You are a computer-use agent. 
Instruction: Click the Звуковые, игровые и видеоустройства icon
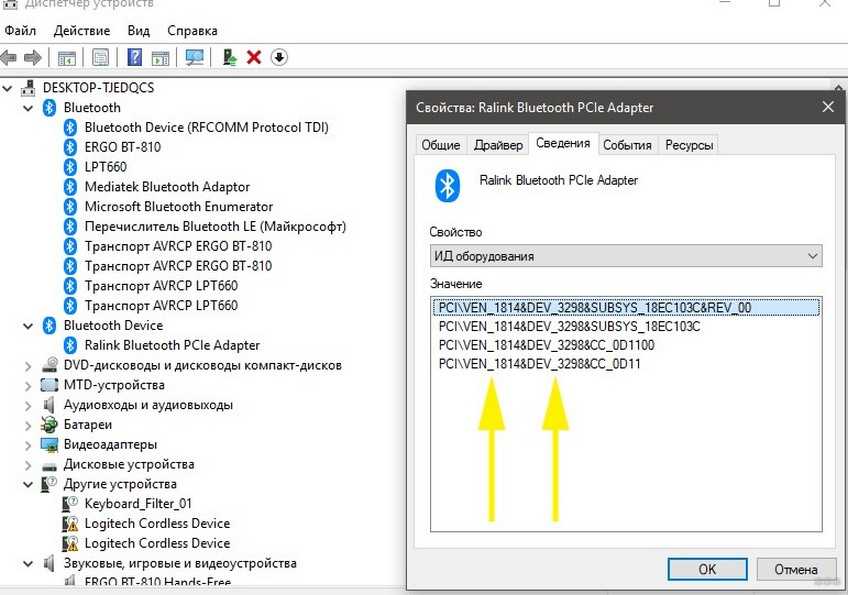(49, 564)
